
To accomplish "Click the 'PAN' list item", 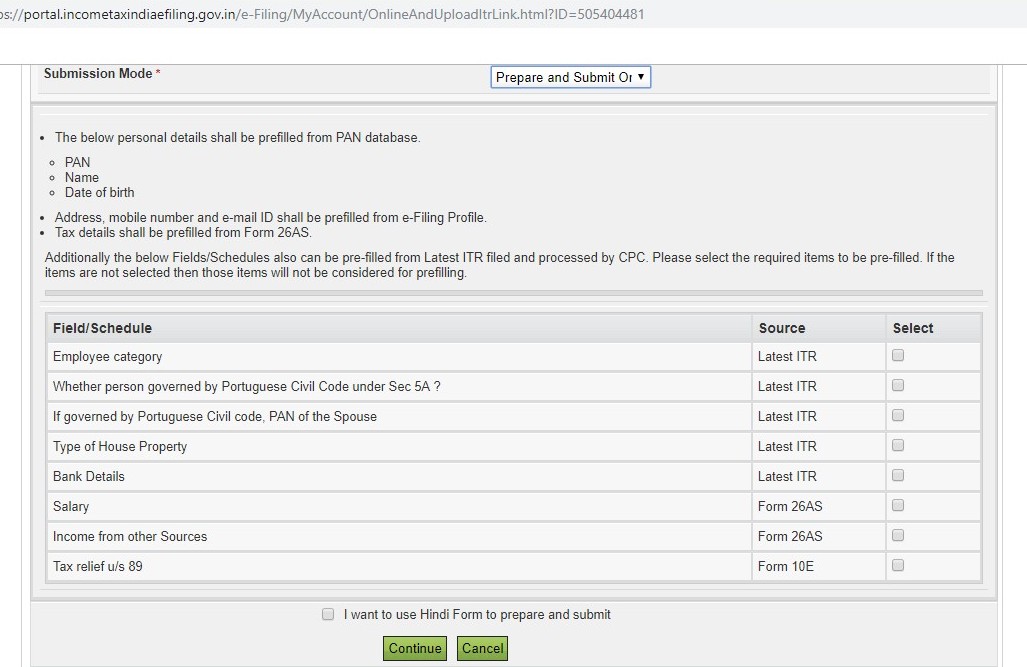I will tap(77, 162).
